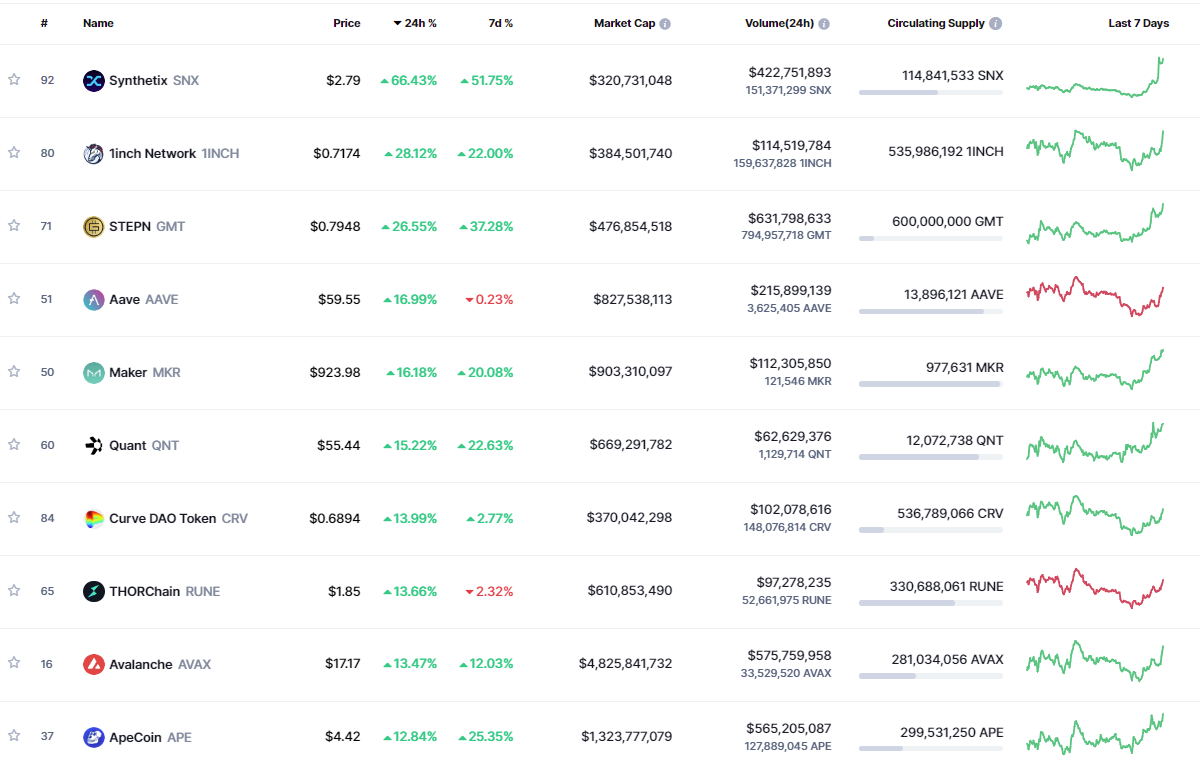Viewport: 1200px width, 765px height.
Task: Click Curve DAO 24h change 13.99%
Action: 410,518
